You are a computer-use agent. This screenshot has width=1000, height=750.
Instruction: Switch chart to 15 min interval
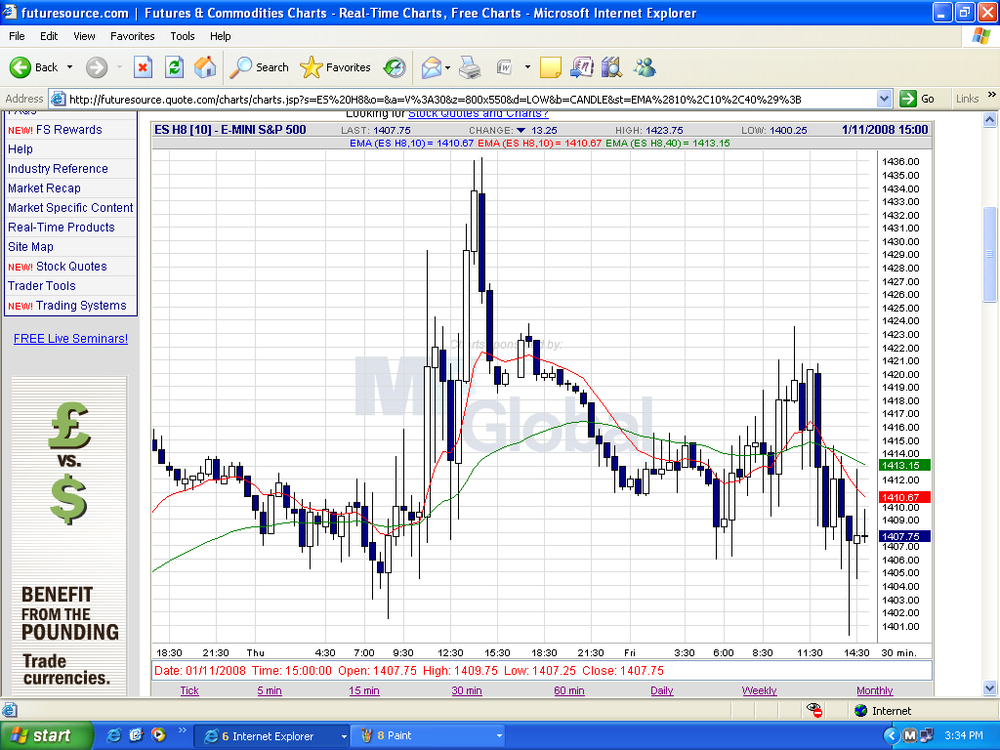pos(364,690)
